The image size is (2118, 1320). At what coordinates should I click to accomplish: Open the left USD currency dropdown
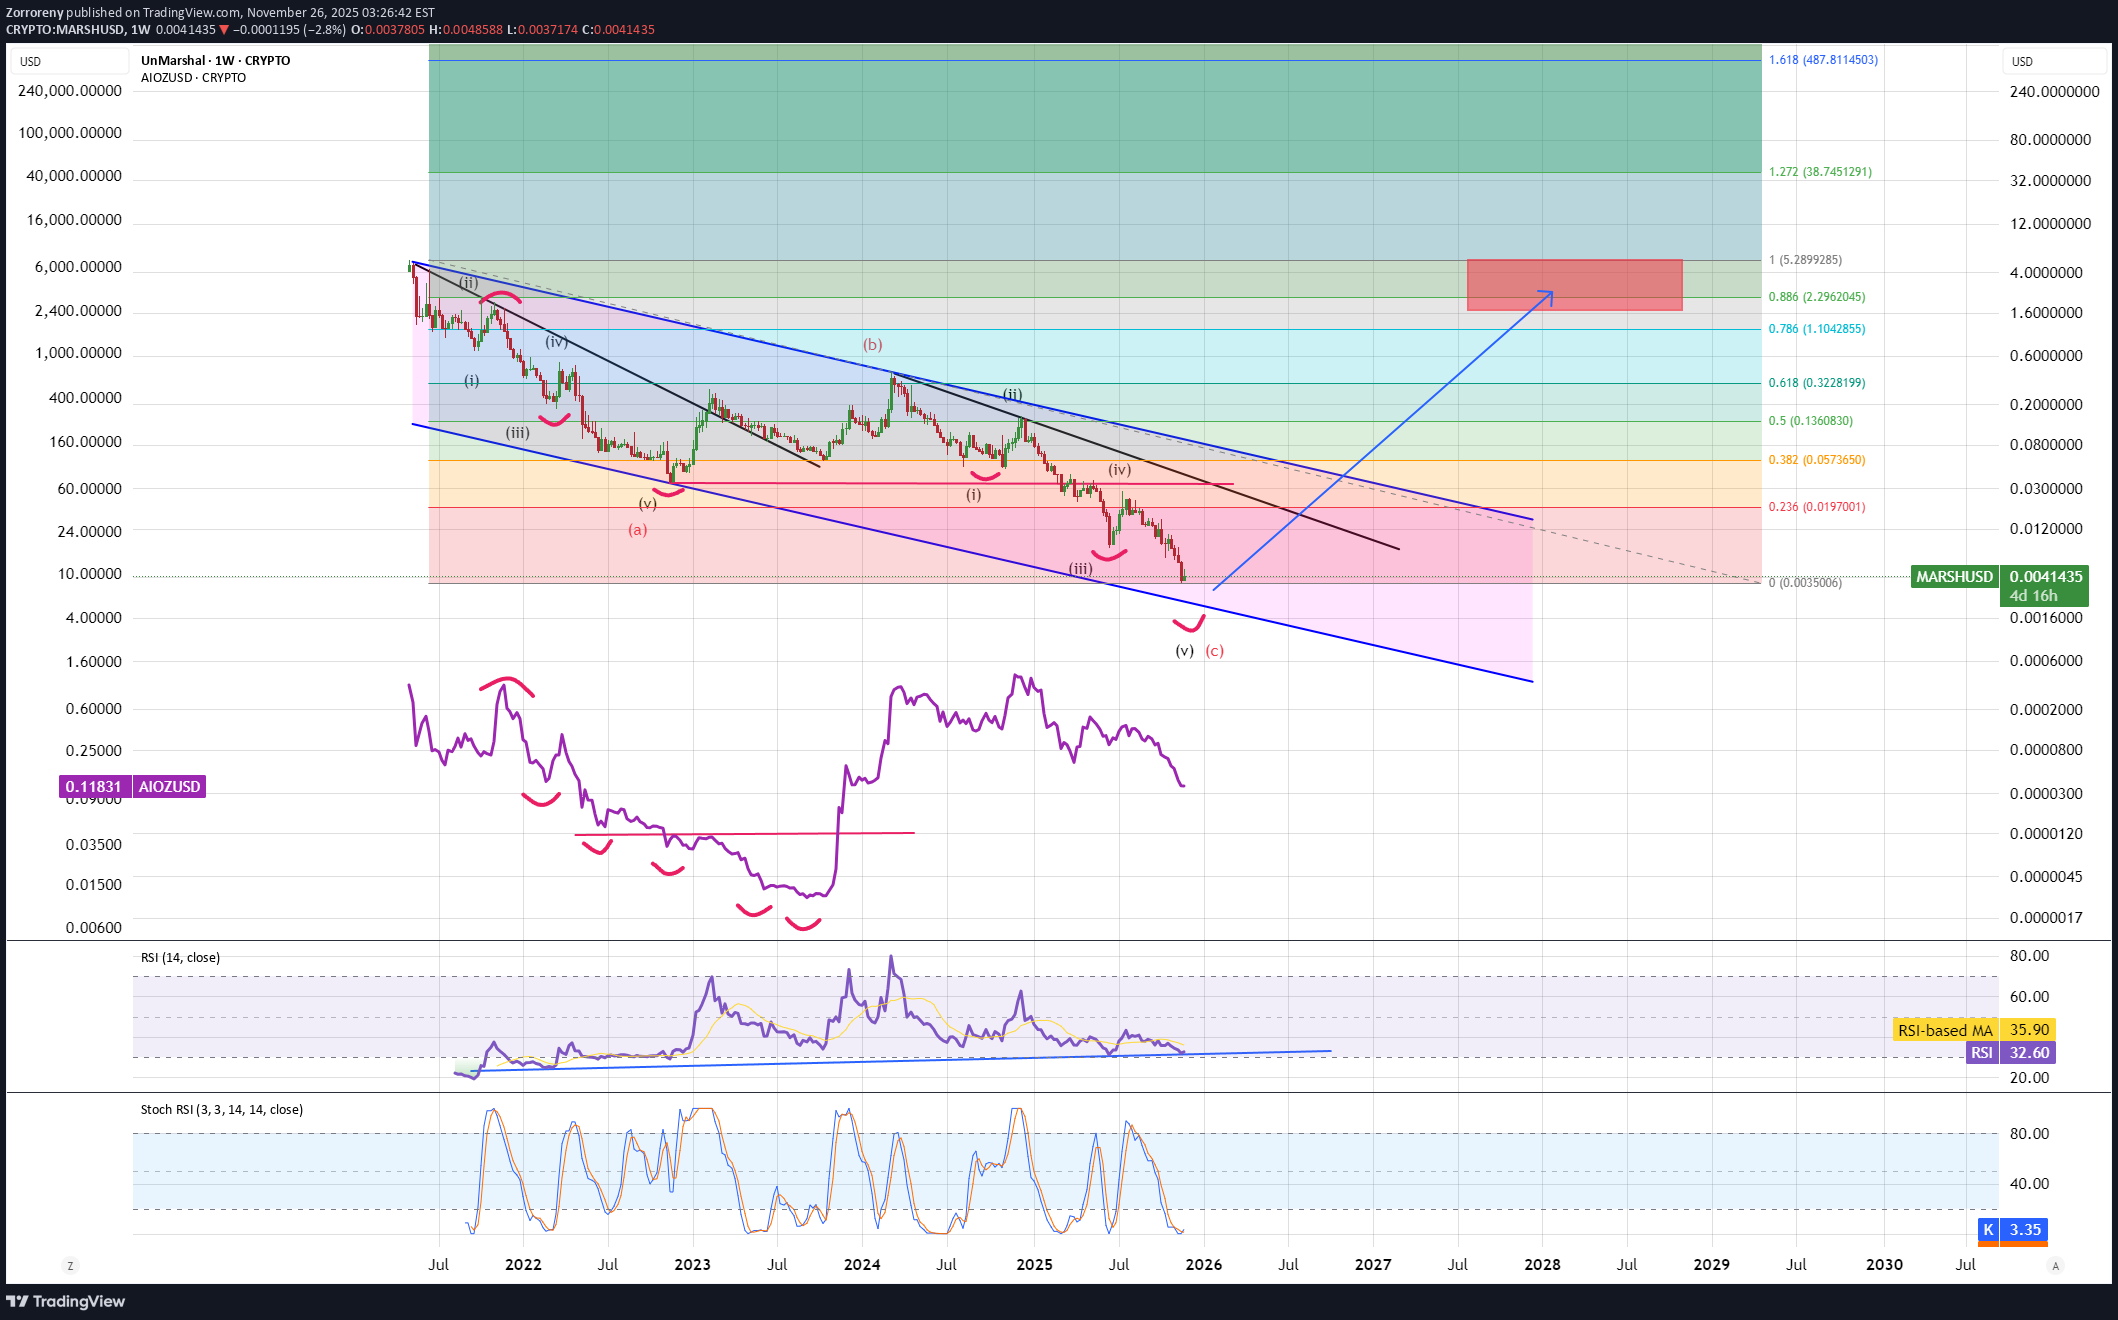pos(68,62)
